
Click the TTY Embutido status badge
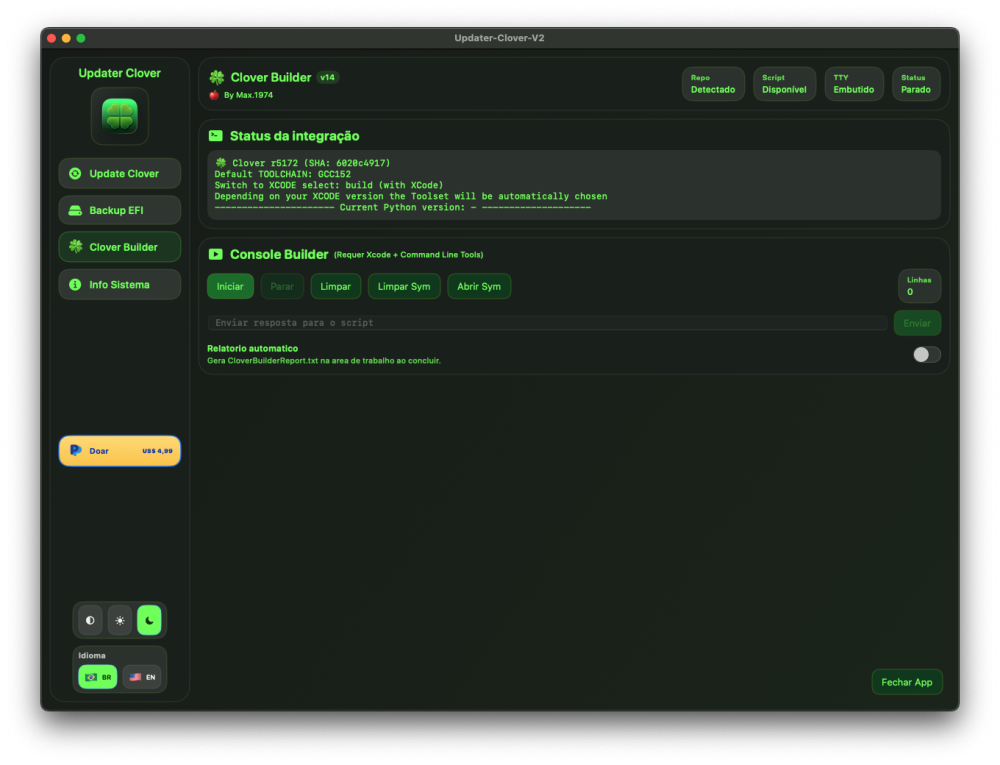854,84
